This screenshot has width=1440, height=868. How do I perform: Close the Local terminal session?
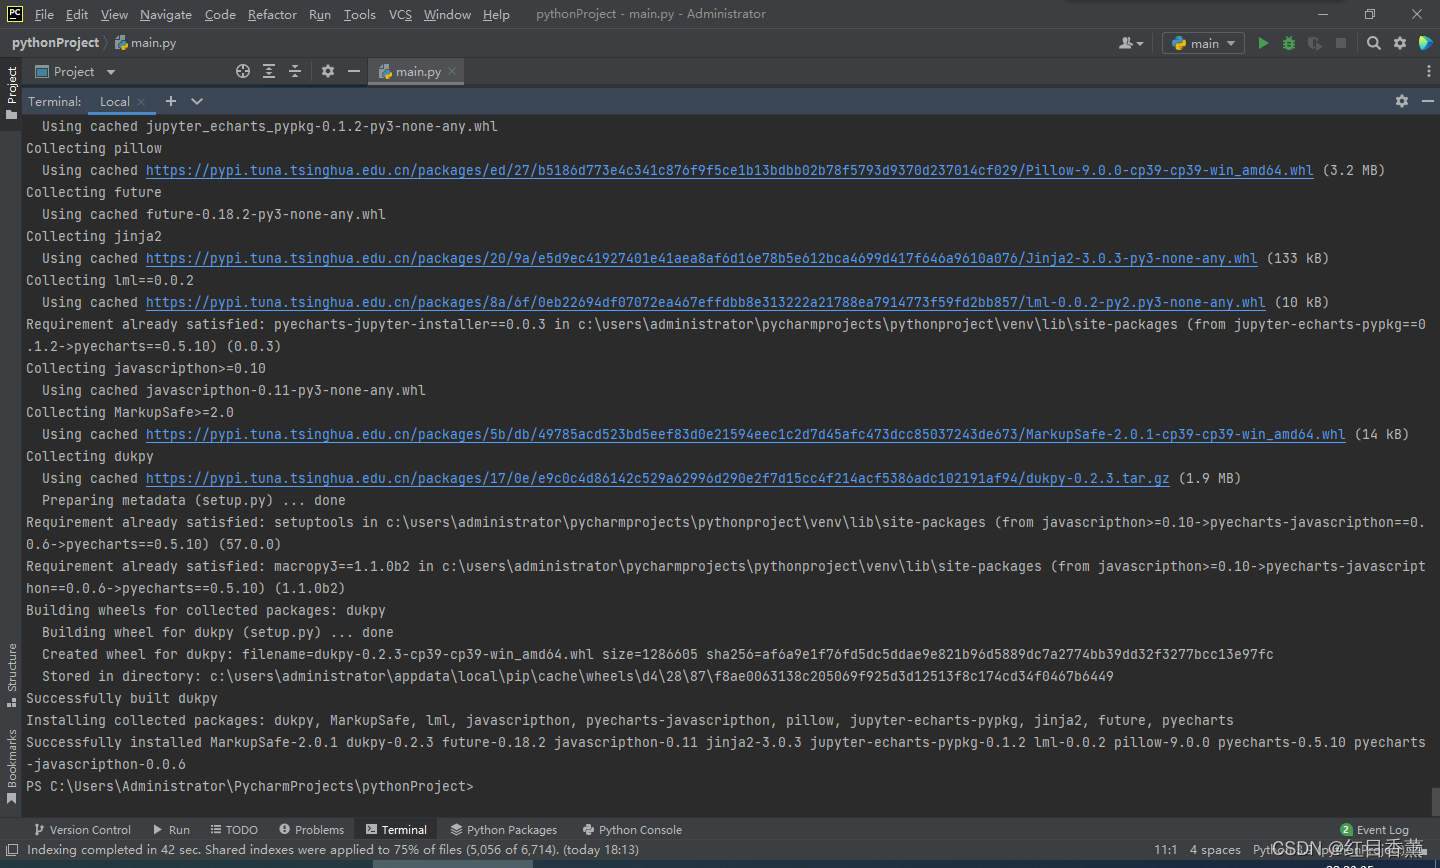[142, 101]
